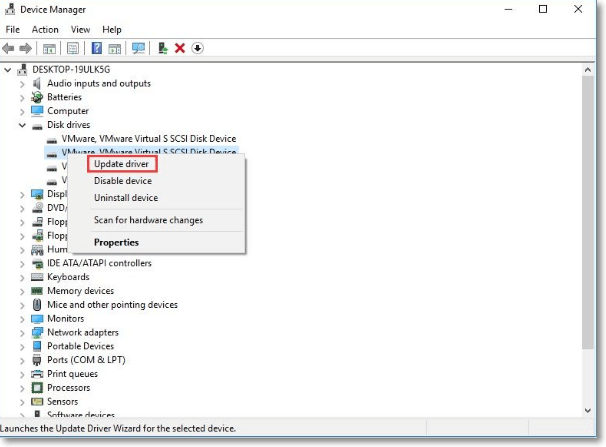The image size is (606, 447).
Task: Expand the Keyboards chevron
Action: coord(22,277)
